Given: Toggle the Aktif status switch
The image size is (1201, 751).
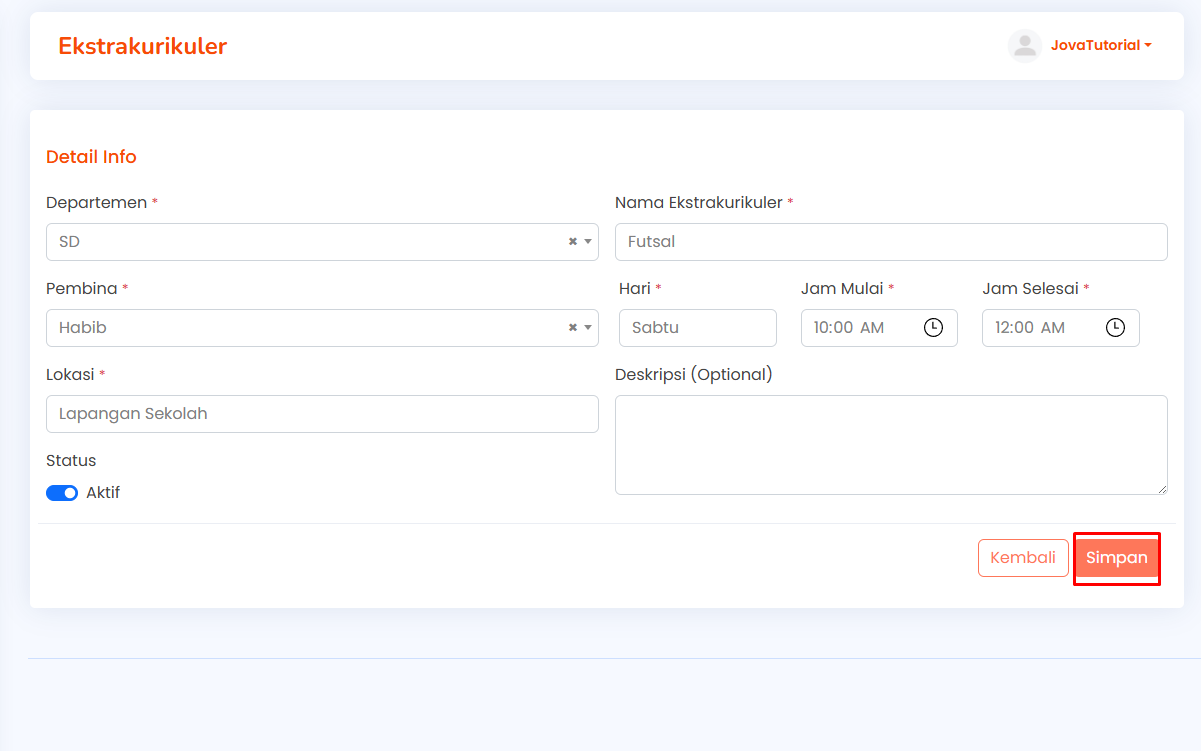Looking at the screenshot, I should (x=62, y=493).
